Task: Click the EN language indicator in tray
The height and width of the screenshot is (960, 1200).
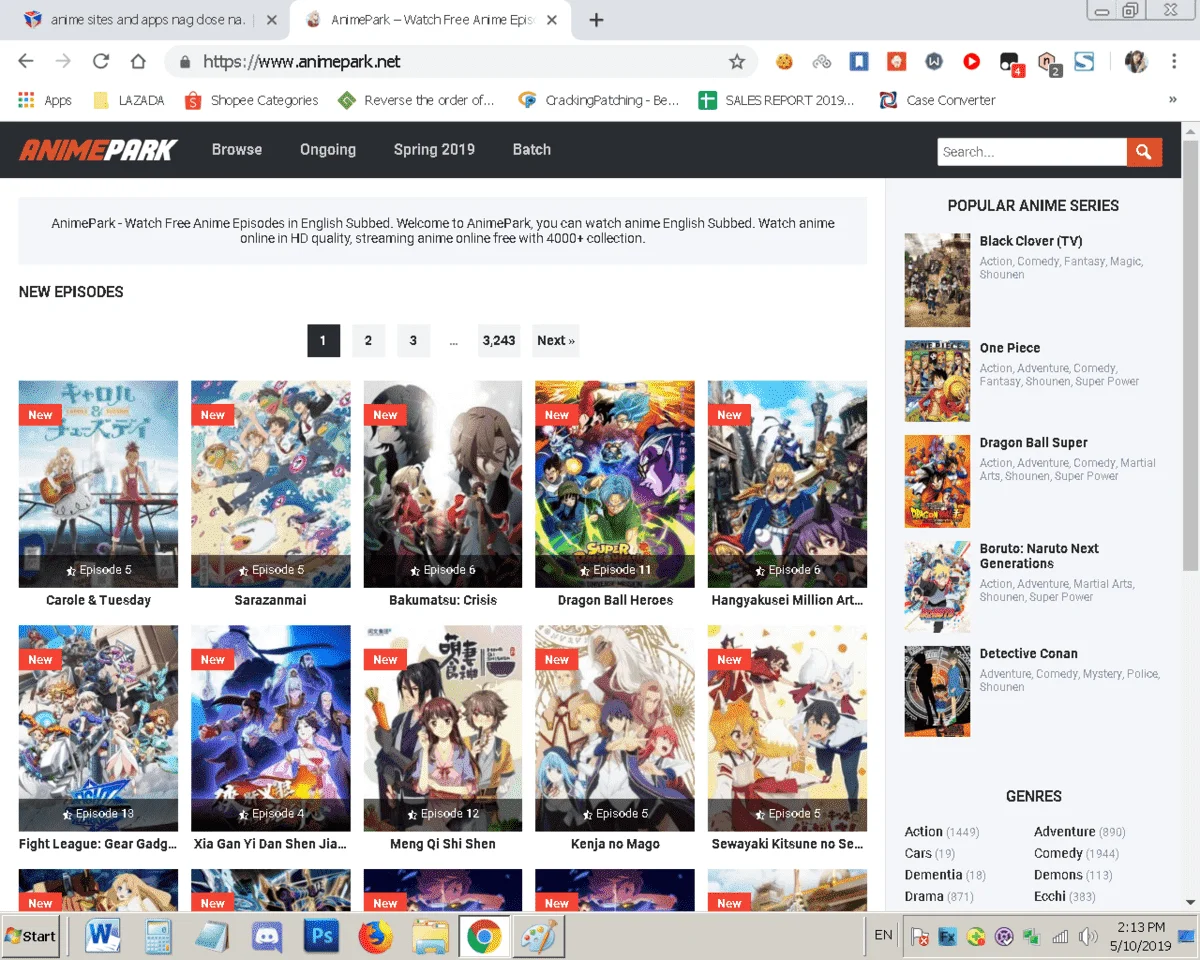Action: pyautogui.click(x=883, y=936)
